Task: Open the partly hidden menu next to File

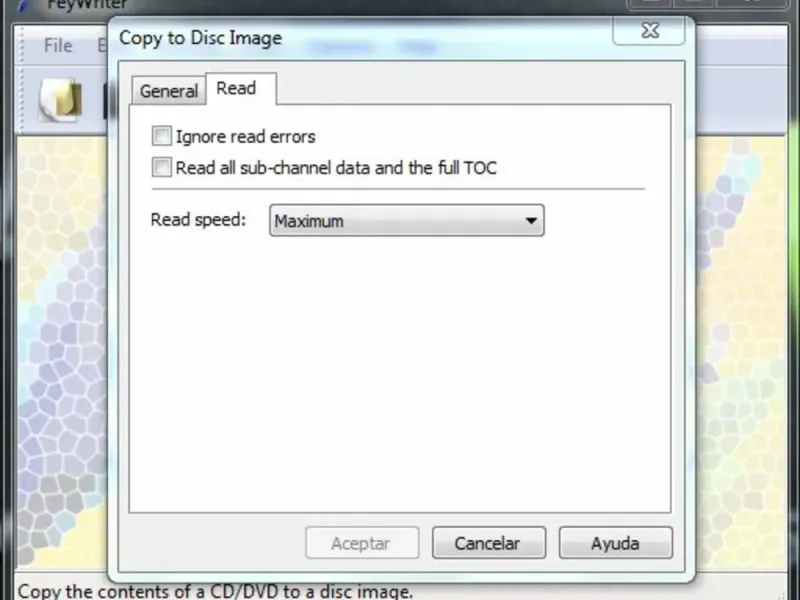Action: [103, 45]
